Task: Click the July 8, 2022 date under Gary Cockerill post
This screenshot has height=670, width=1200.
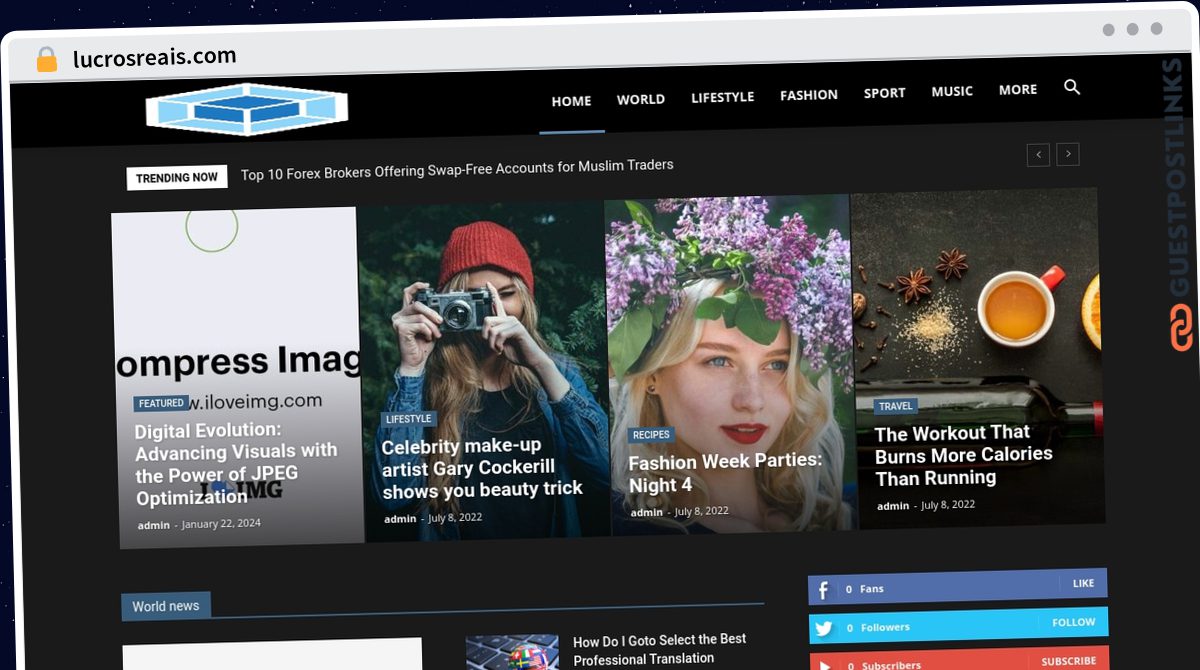Action: click(x=455, y=517)
